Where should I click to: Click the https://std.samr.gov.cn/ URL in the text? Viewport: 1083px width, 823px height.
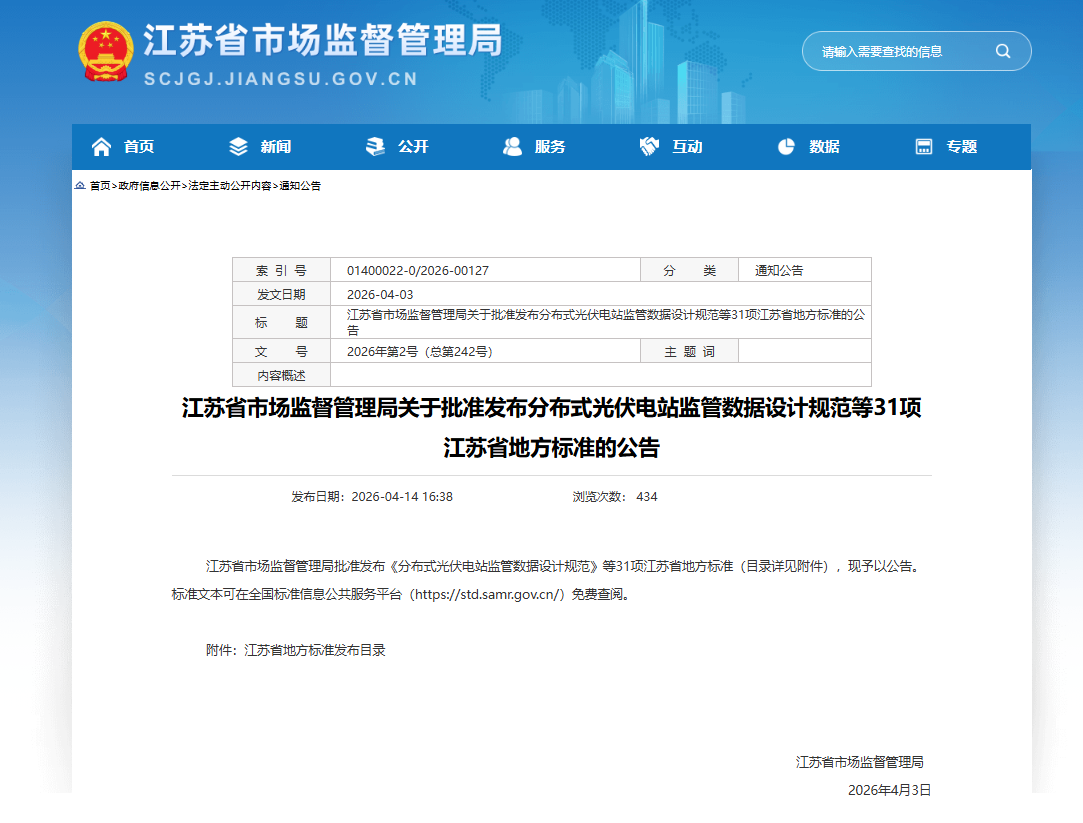[490, 594]
